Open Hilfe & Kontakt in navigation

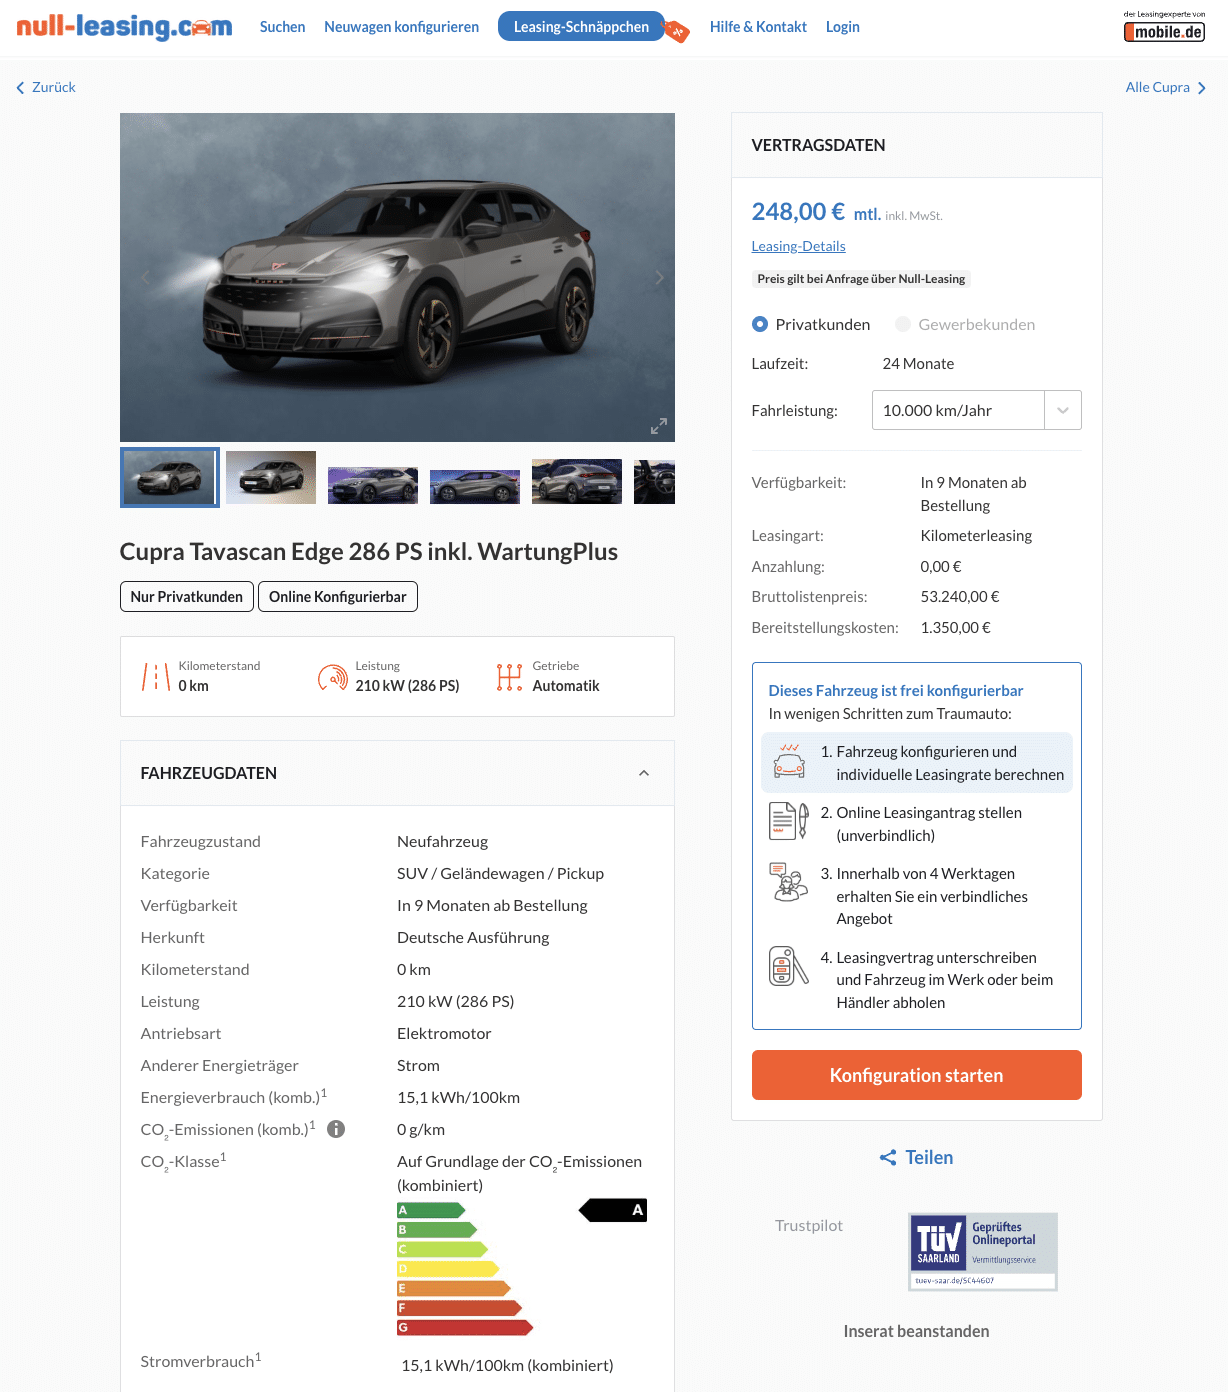758,27
